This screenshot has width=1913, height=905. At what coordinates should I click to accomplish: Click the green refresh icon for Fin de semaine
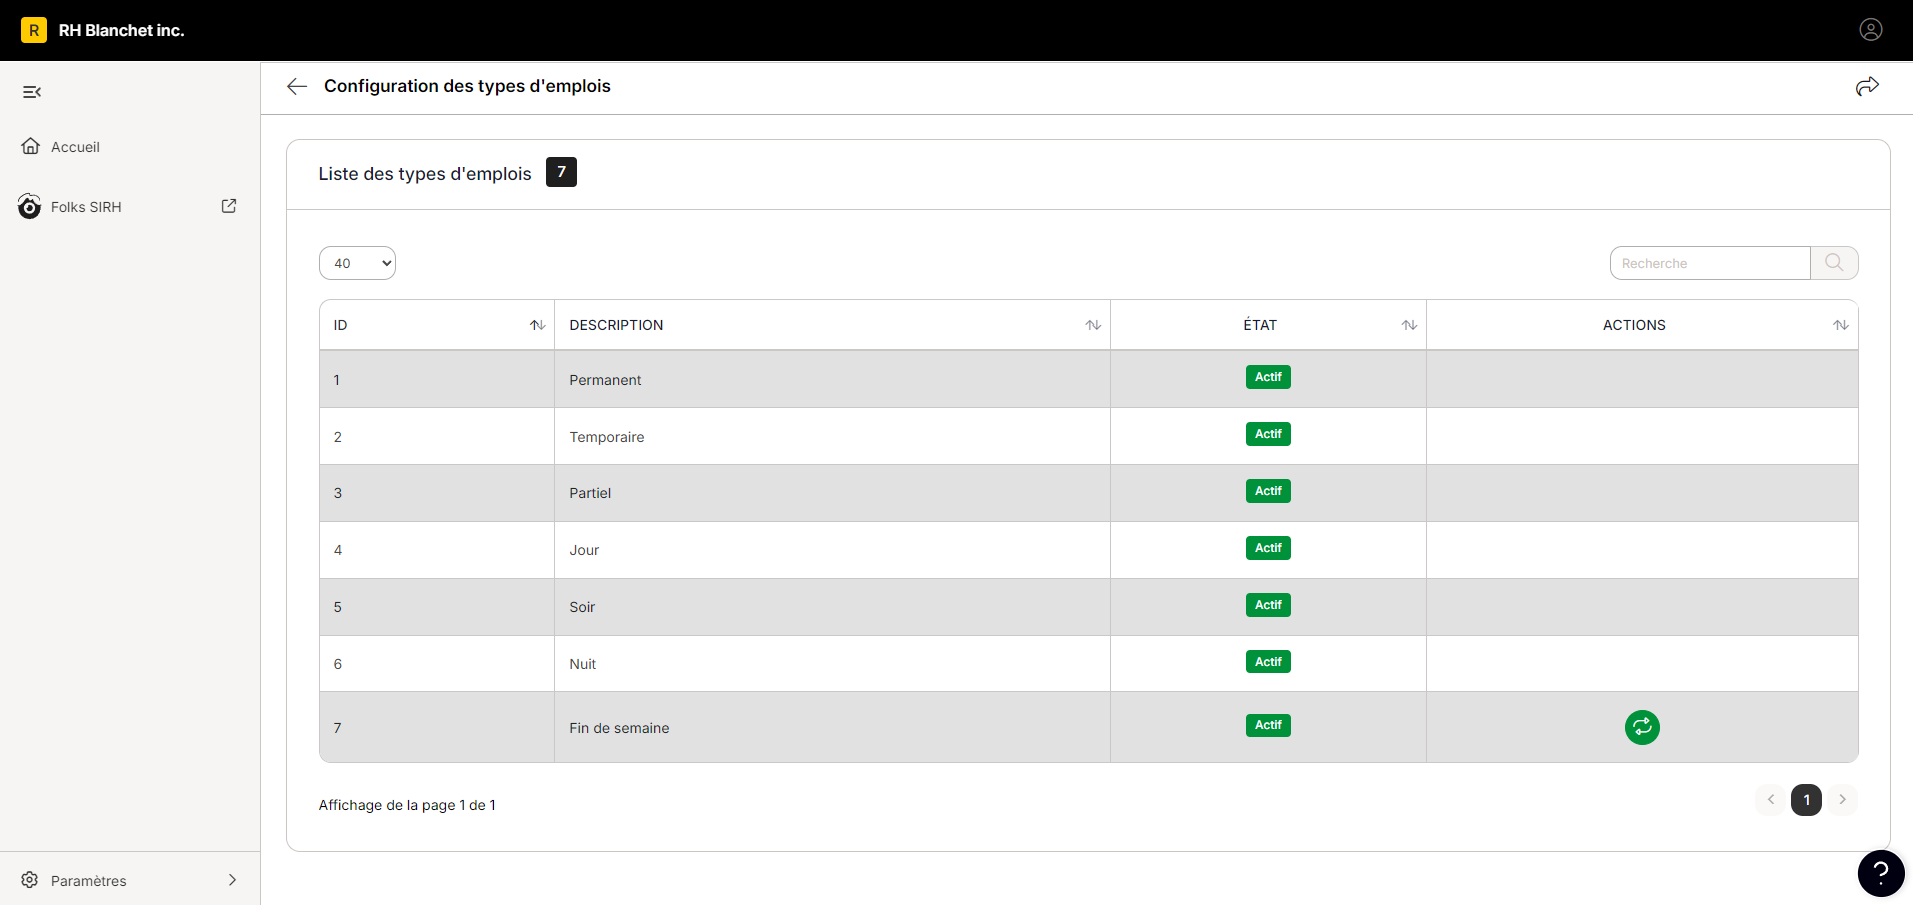[x=1642, y=727]
